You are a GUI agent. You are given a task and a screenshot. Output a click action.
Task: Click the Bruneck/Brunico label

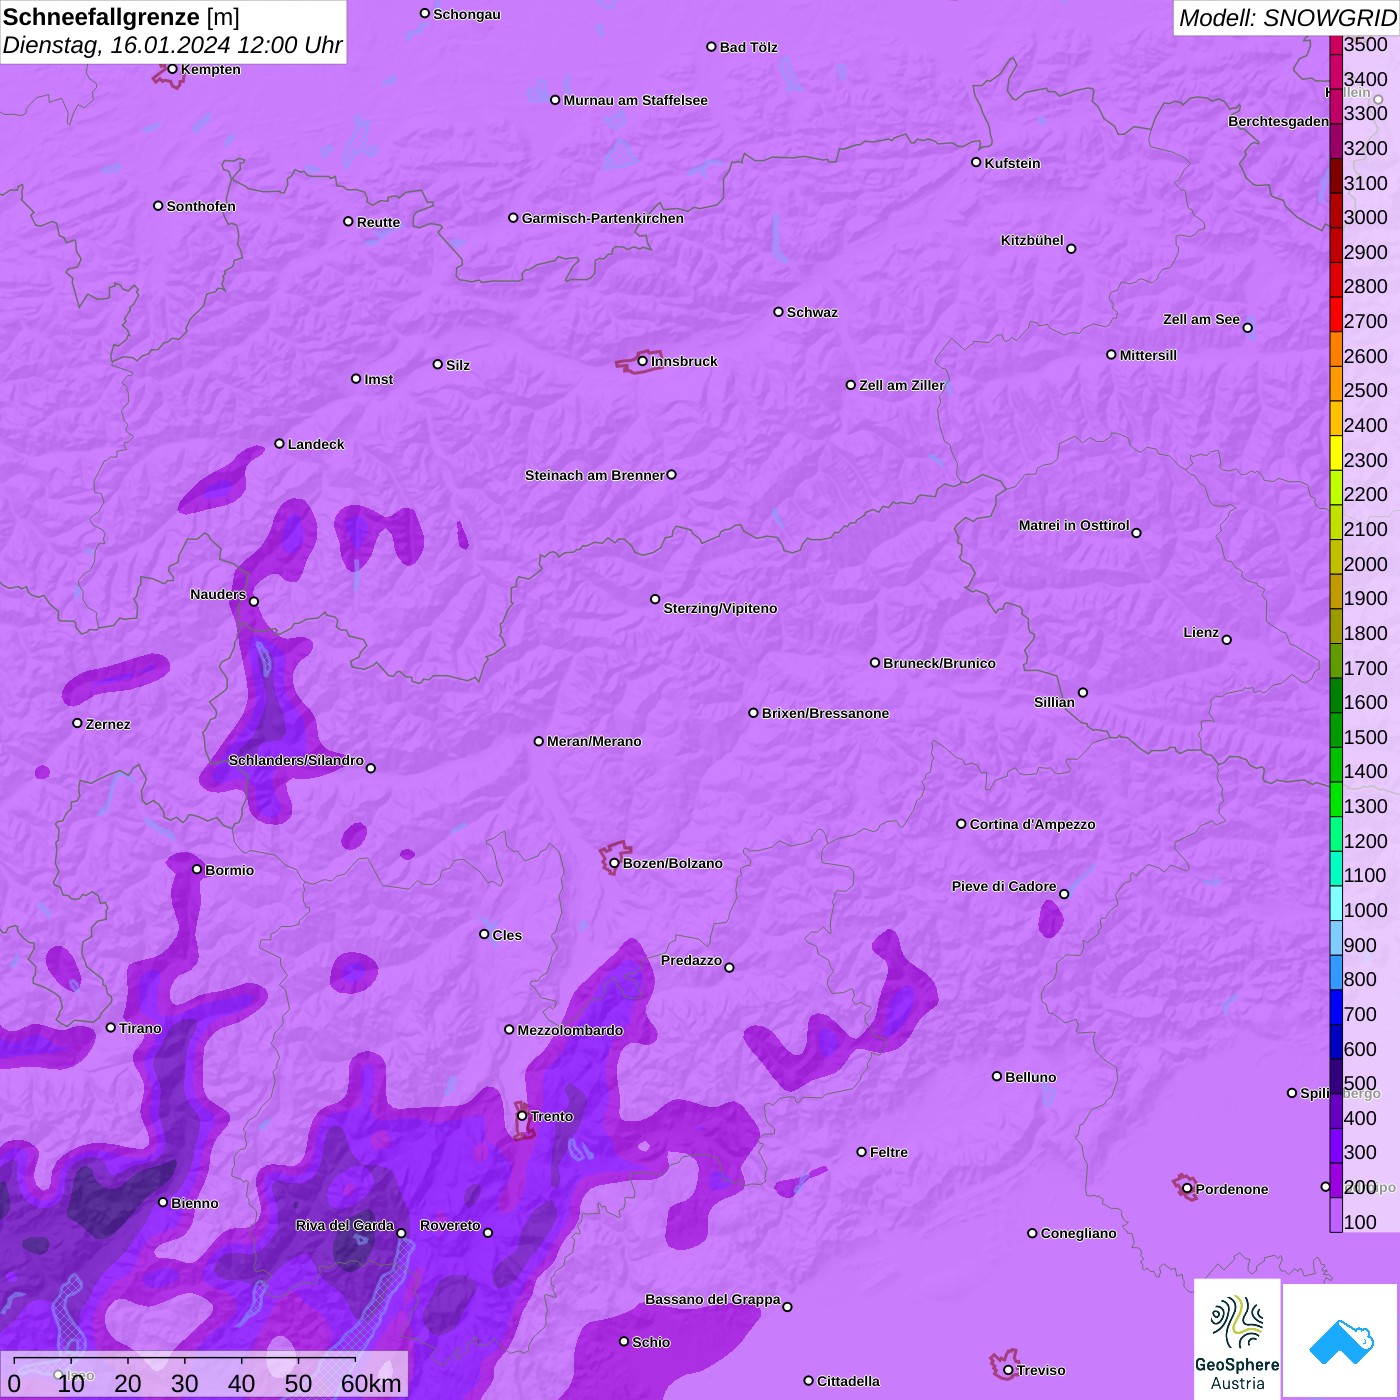(x=940, y=663)
